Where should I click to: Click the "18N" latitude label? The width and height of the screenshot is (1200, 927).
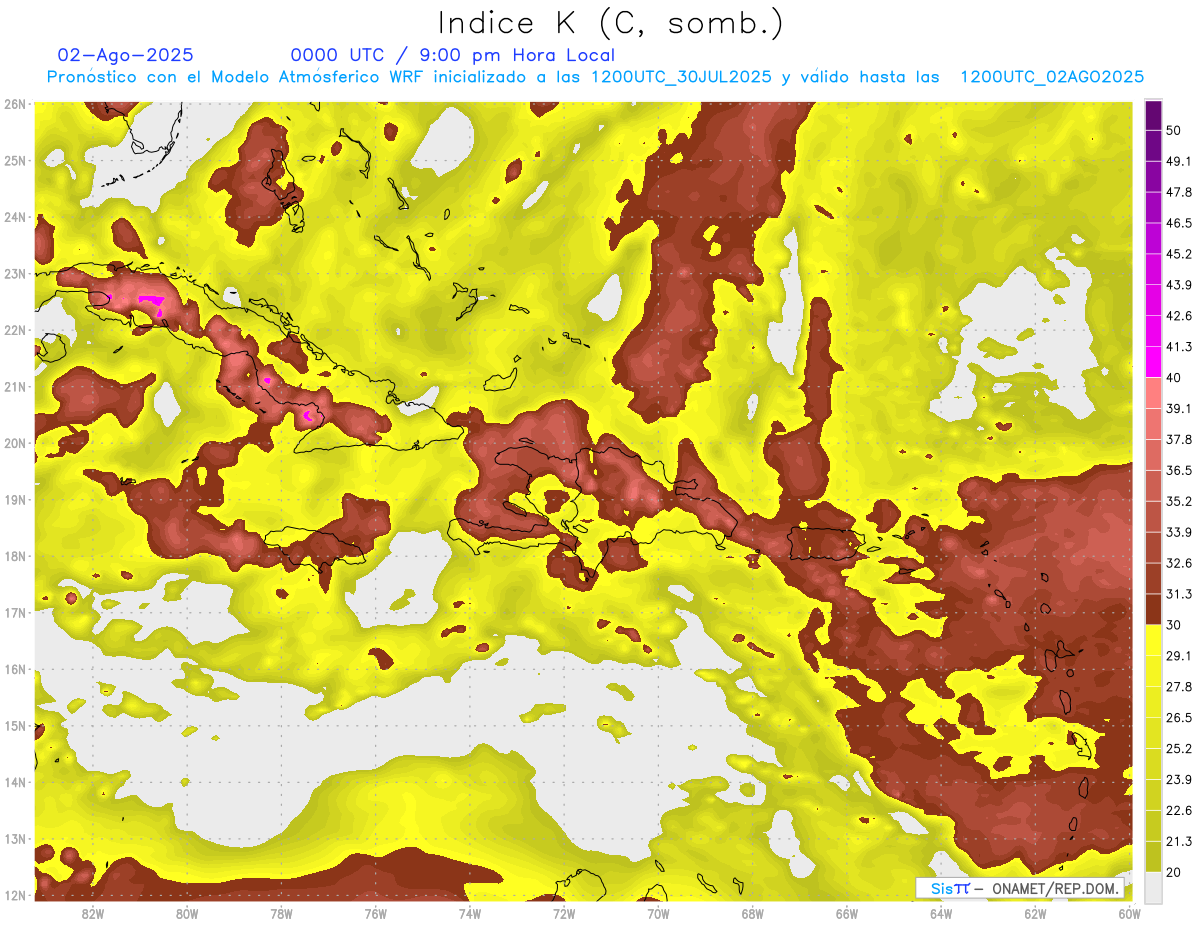[15, 556]
